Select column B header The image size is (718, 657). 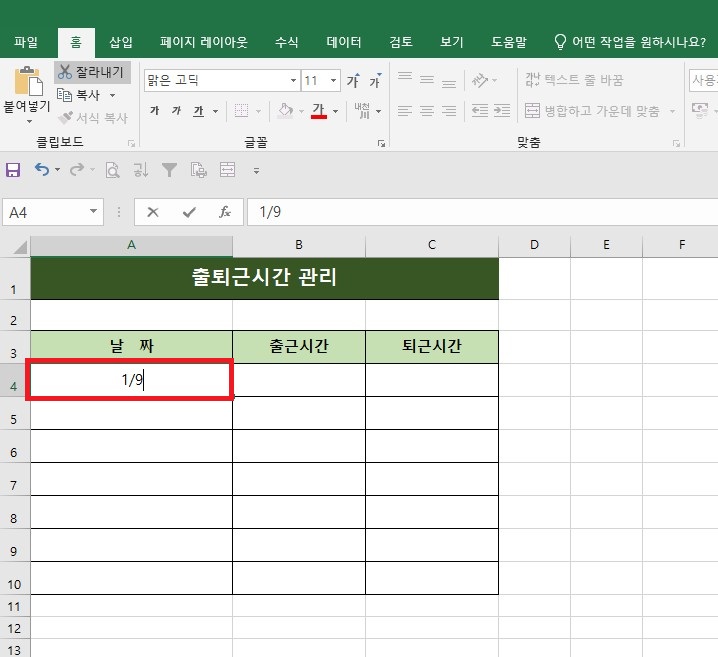click(299, 245)
